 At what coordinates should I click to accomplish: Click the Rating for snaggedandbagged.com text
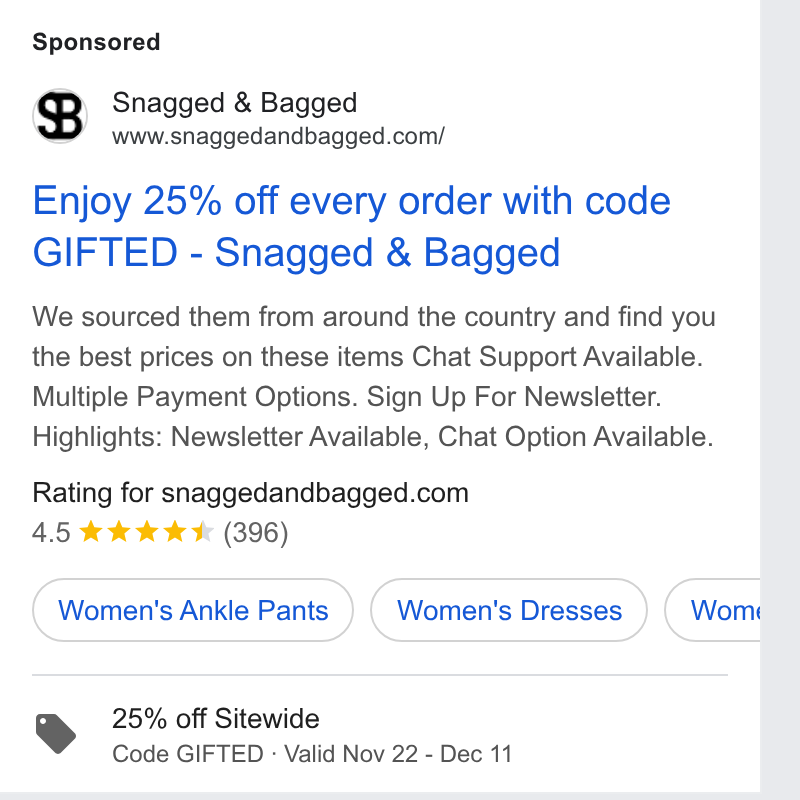click(251, 493)
